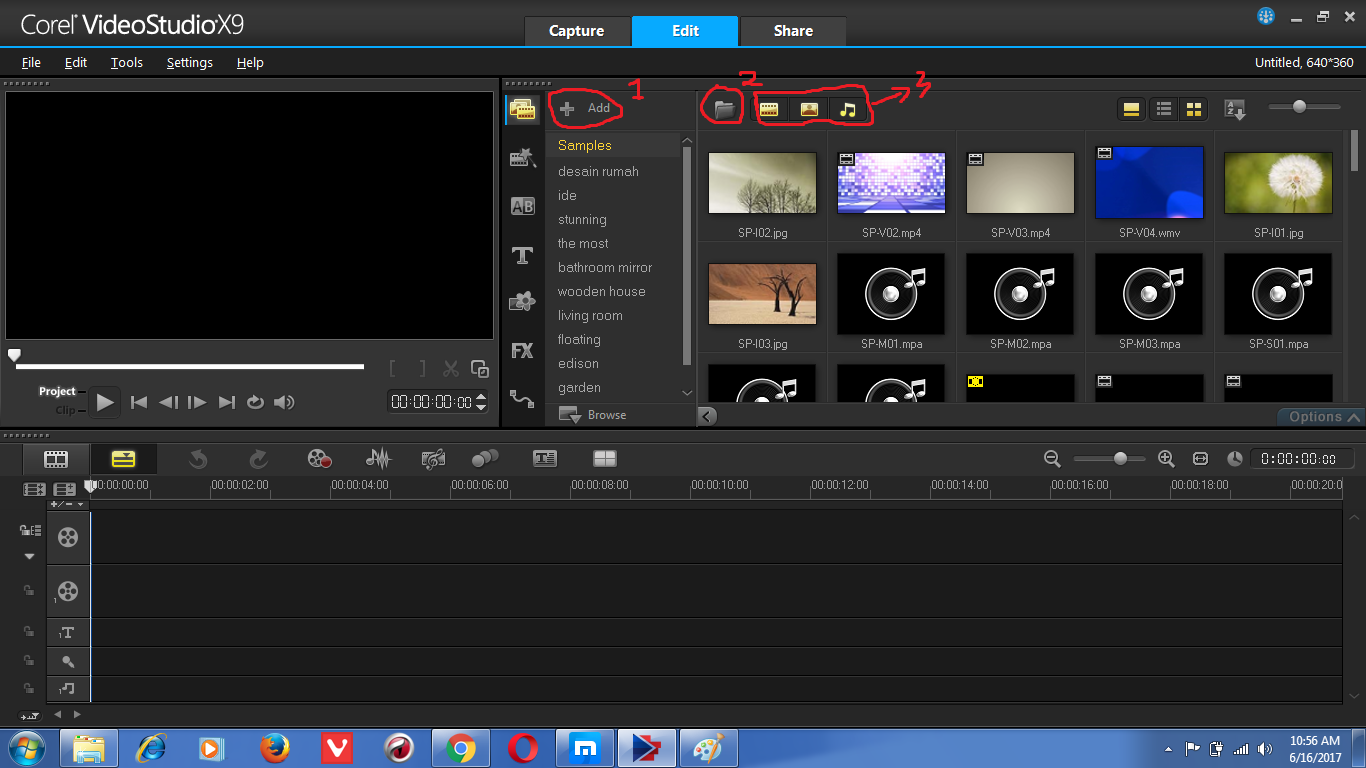Open the Settings menu
The height and width of the screenshot is (768, 1366).
[189, 62]
